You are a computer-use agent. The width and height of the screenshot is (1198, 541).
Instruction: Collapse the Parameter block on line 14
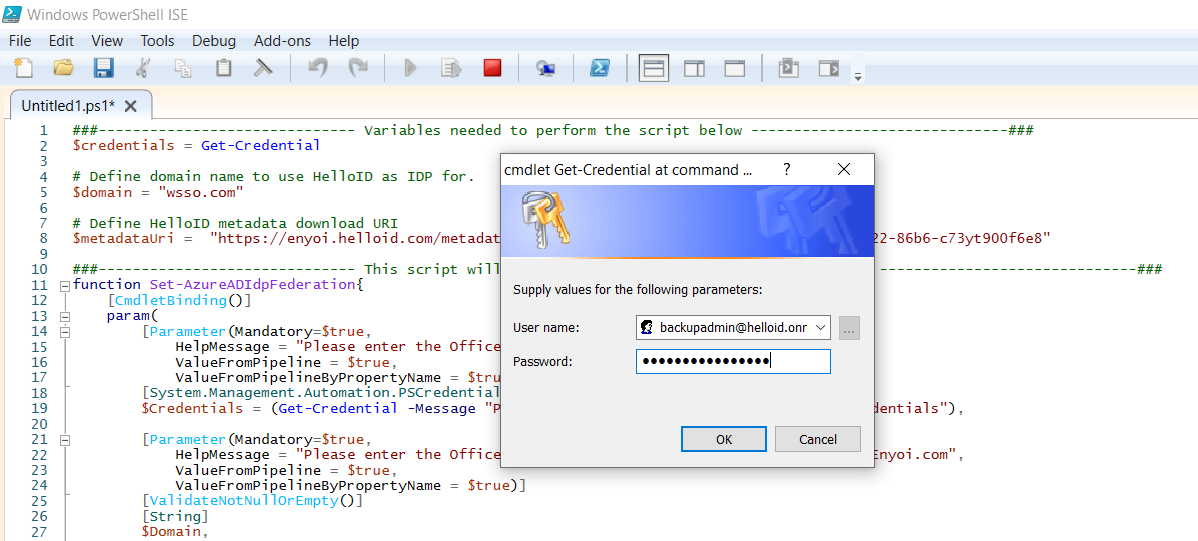click(x=64, y=332)
